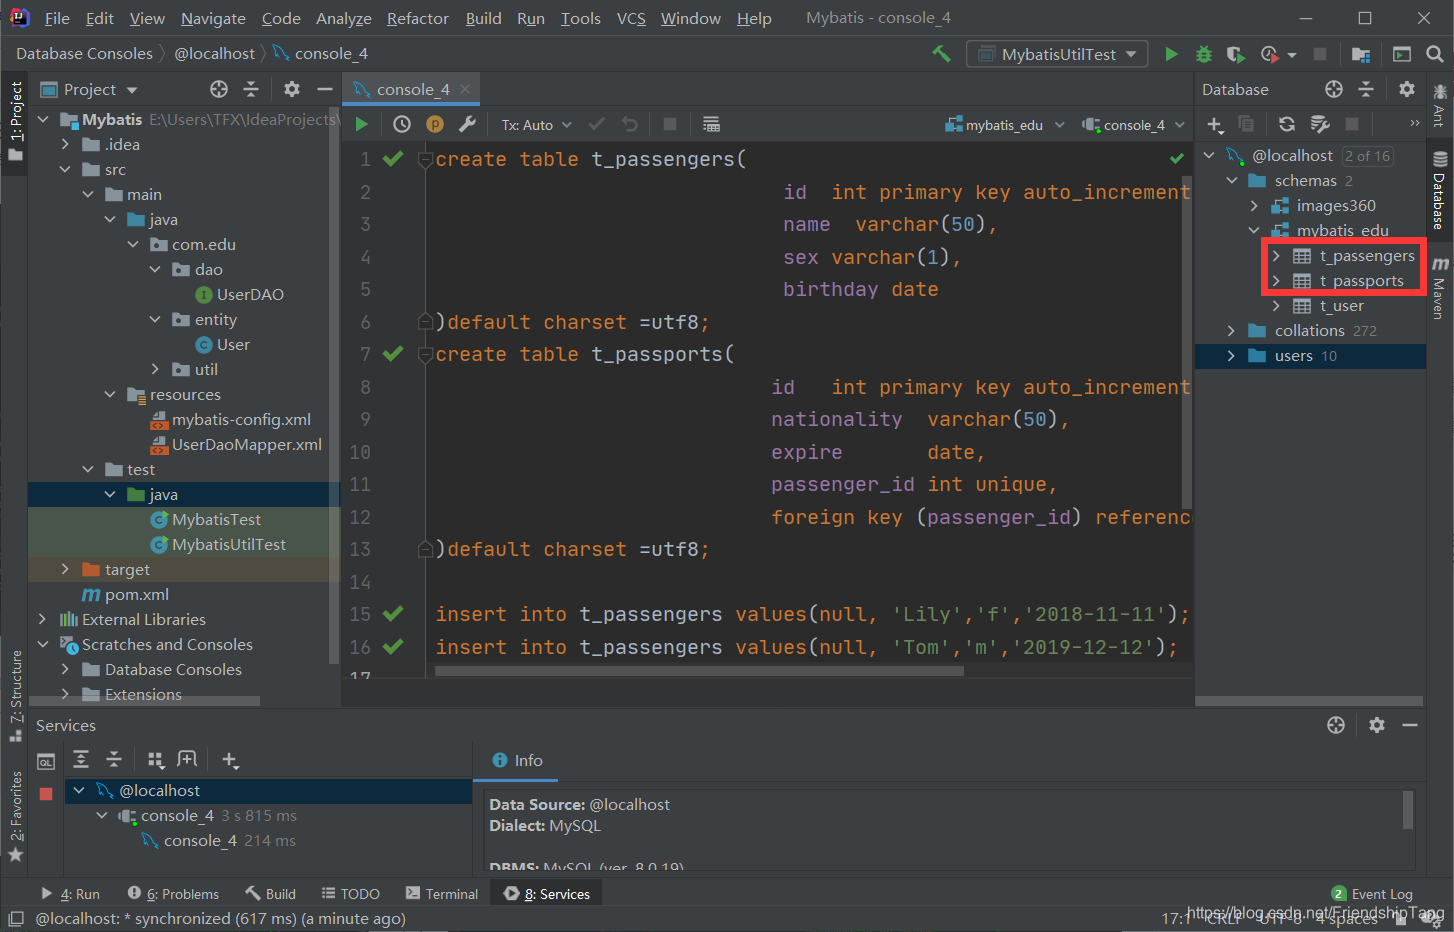
Task: Click the duplicate icon in Database toolbar
Action: click(x=1246, y=124)
